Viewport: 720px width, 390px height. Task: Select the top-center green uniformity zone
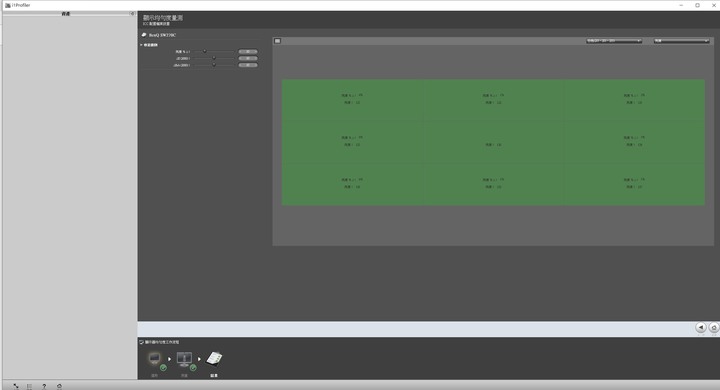pos(493,100)
